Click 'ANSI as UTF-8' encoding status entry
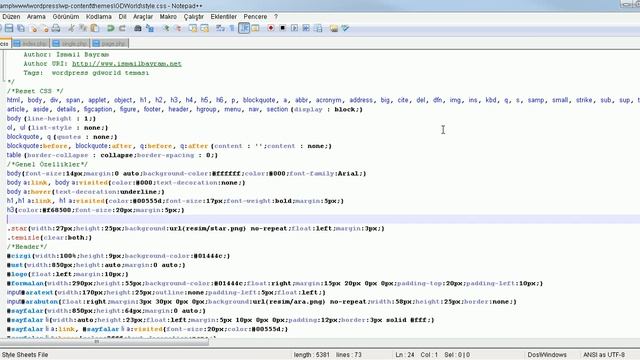 [x=604, y=355]
